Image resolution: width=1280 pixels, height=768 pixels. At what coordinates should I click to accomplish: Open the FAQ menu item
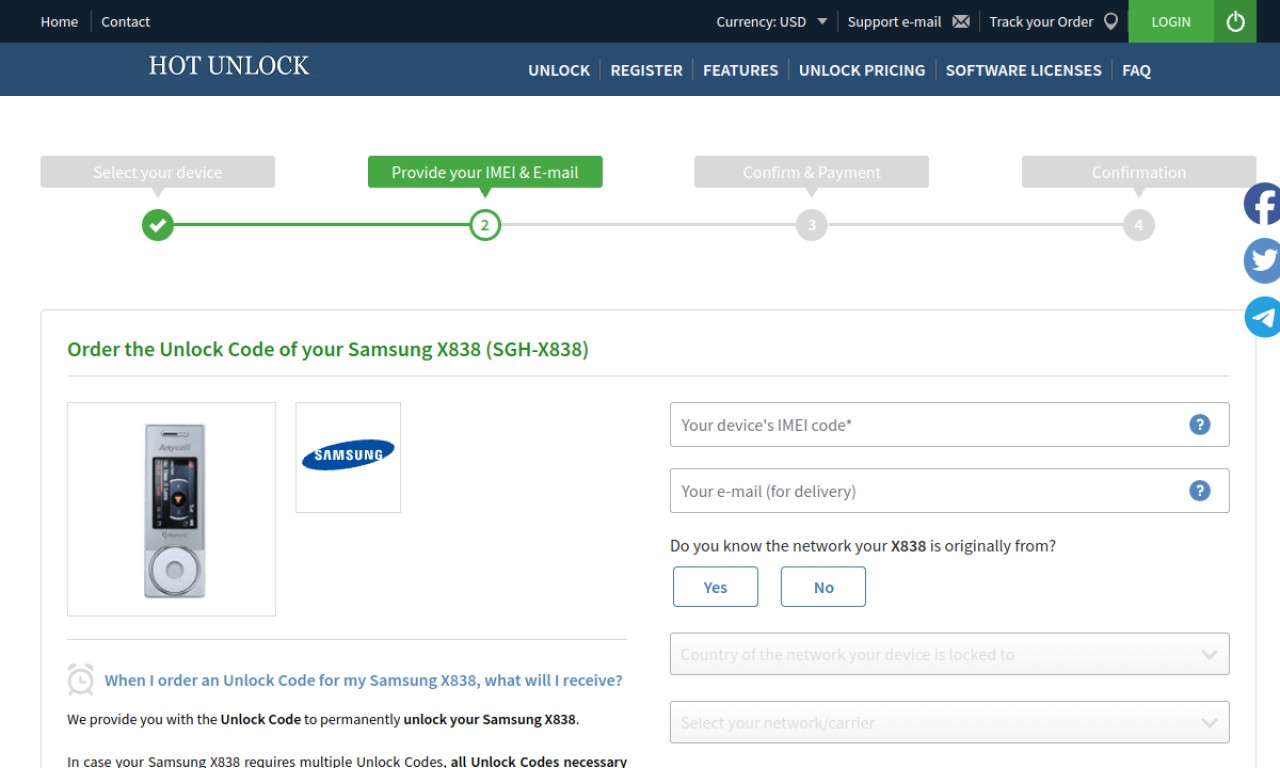pyautogui.click(x=1136, y=70)
